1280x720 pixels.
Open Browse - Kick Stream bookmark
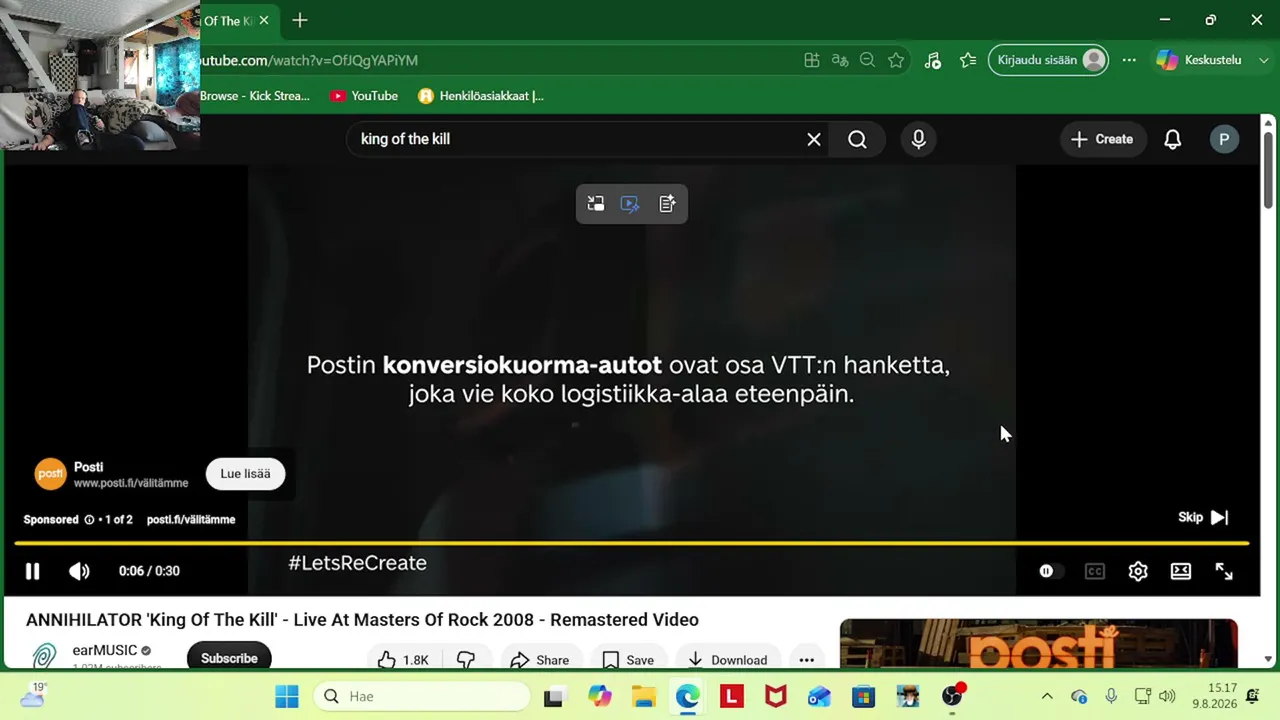pyautogui.click(x=255, y=96)
